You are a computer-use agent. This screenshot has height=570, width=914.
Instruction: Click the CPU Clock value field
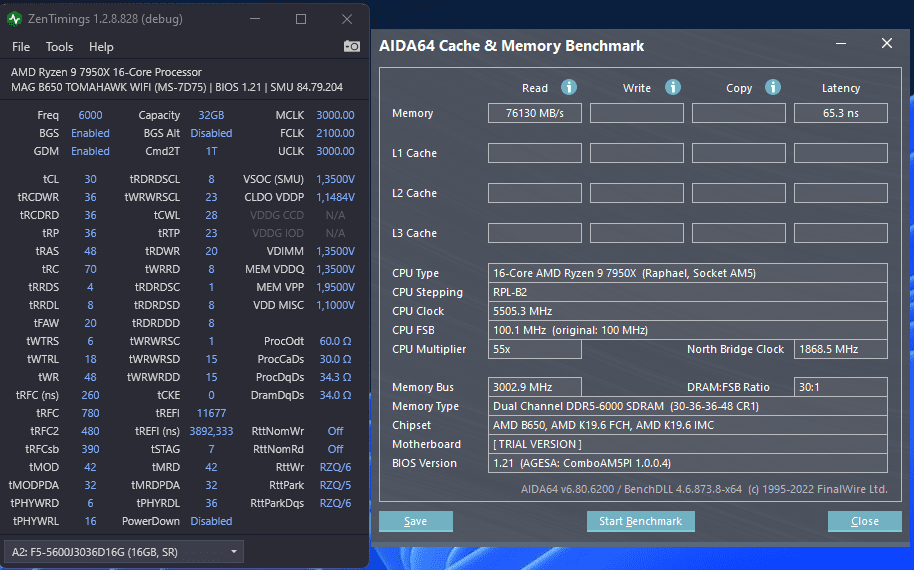pos(688,311)
